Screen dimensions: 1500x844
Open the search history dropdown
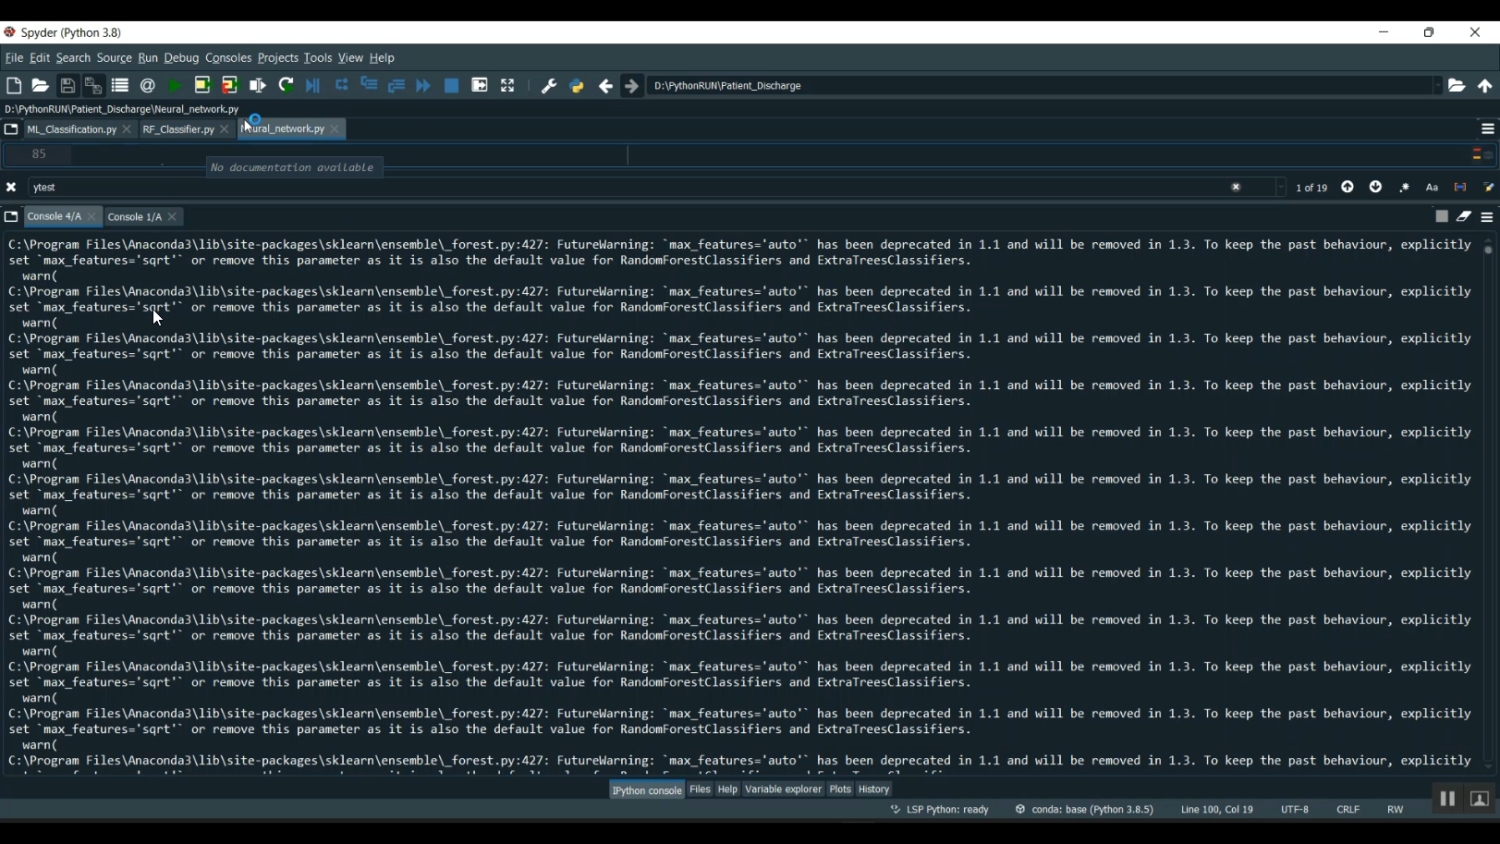click(1281, 188)
